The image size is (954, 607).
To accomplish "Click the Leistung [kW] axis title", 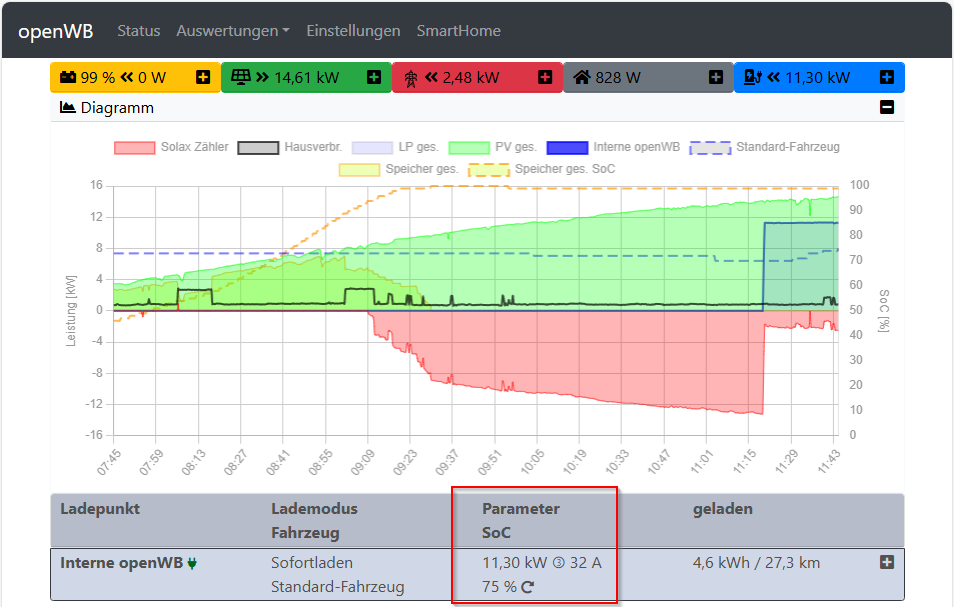I will click(71, 311).
